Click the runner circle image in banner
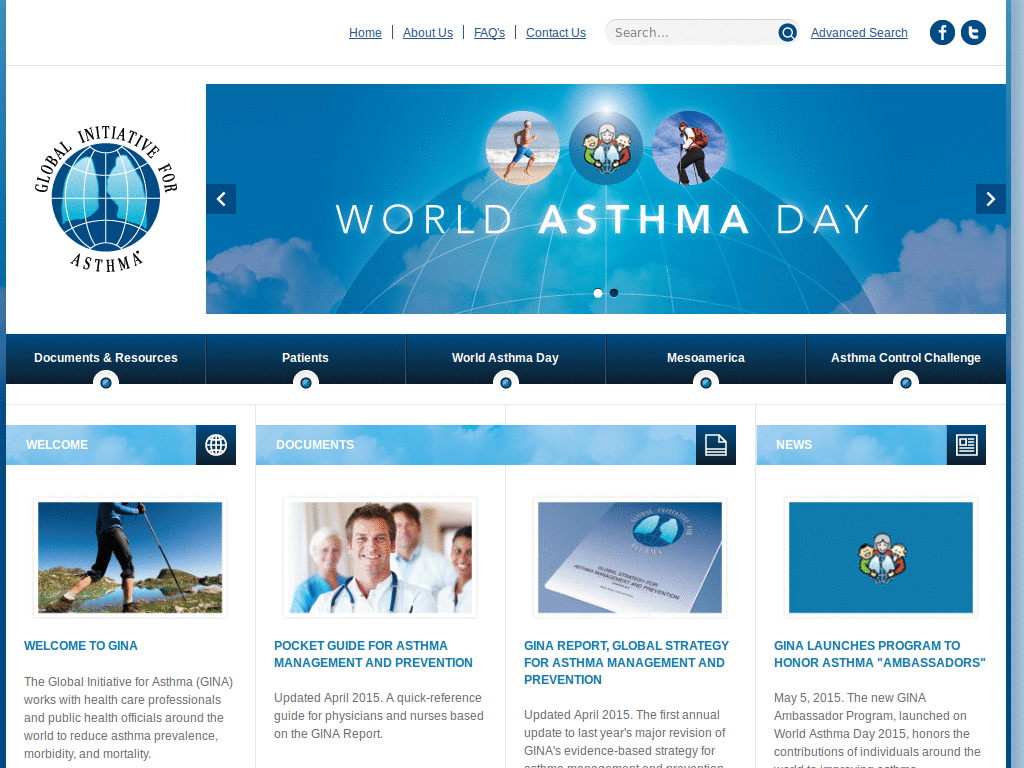1024x768 pixels. (522, 148)
